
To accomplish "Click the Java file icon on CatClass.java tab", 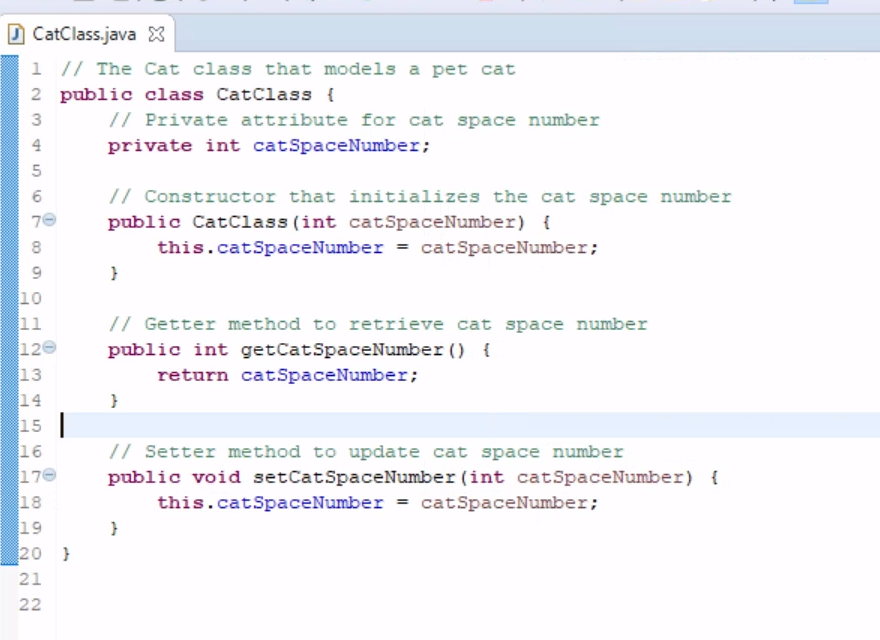I will 15,33.
